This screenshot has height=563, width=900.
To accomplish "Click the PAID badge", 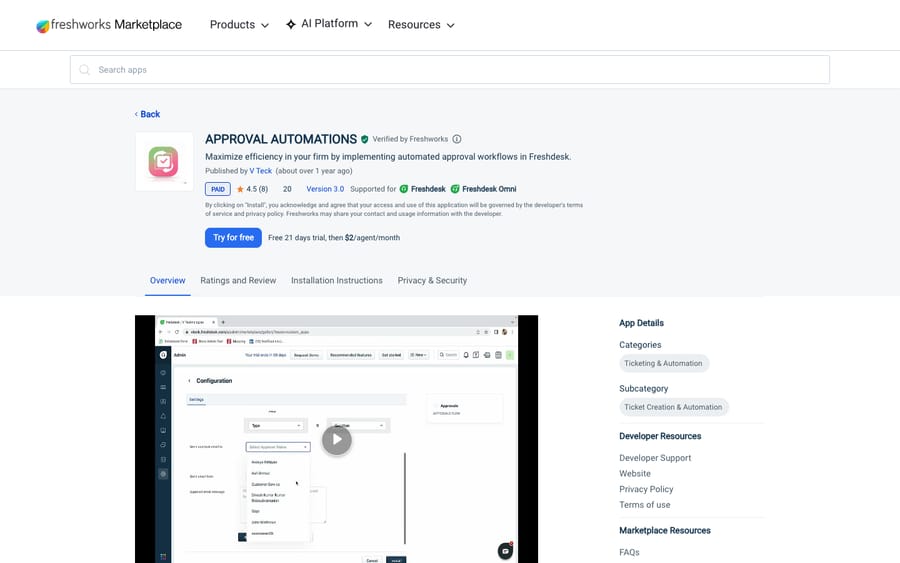I will pyautogui.click(x=218, y=189).
